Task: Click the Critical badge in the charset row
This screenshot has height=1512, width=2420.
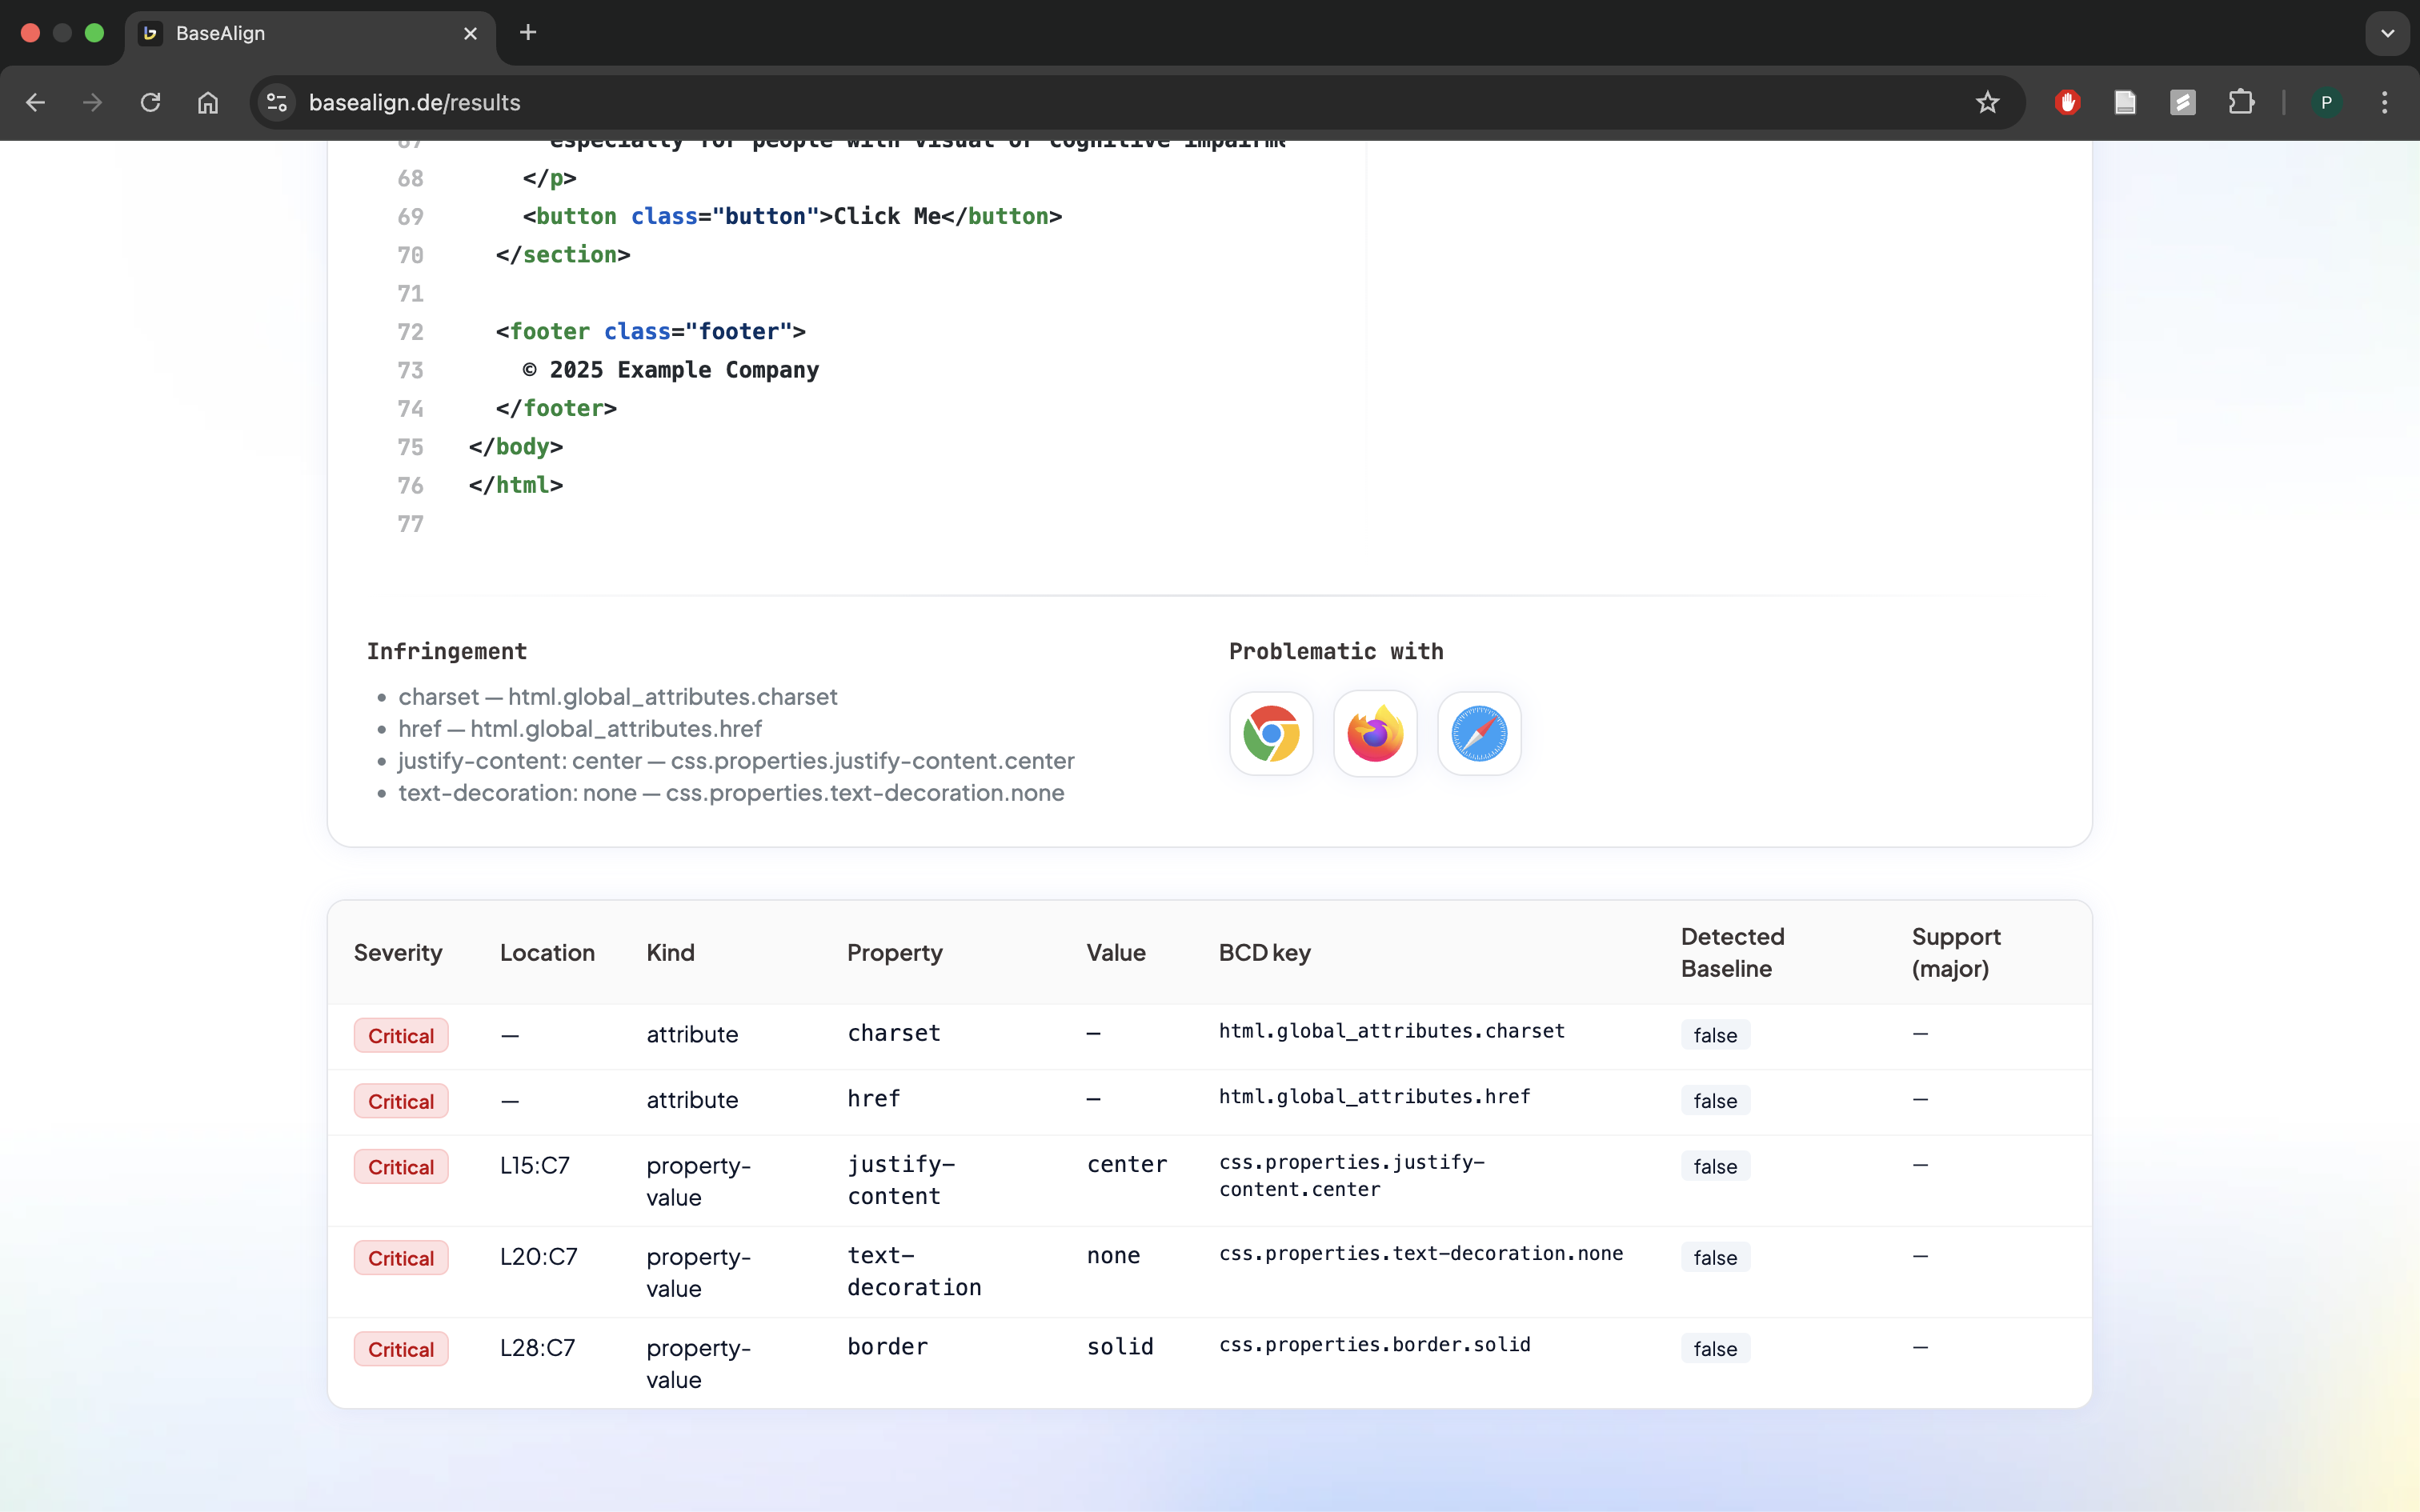Action: [x=400, y=1036]
